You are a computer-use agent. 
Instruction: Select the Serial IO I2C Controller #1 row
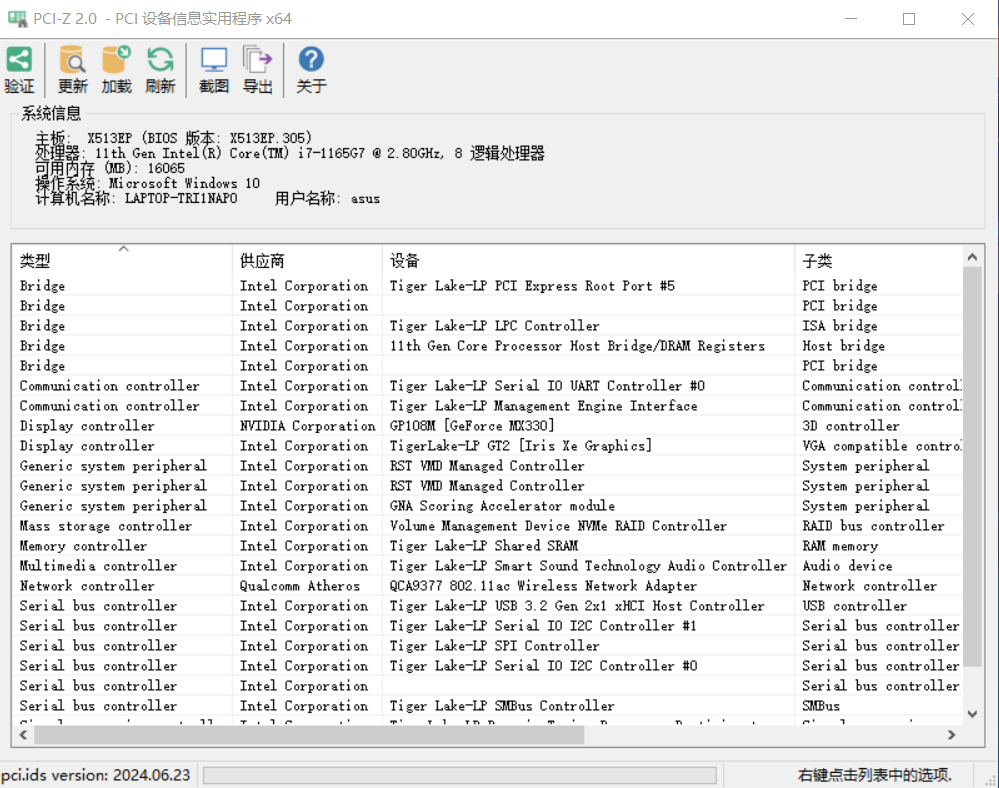tap(487, 626)
